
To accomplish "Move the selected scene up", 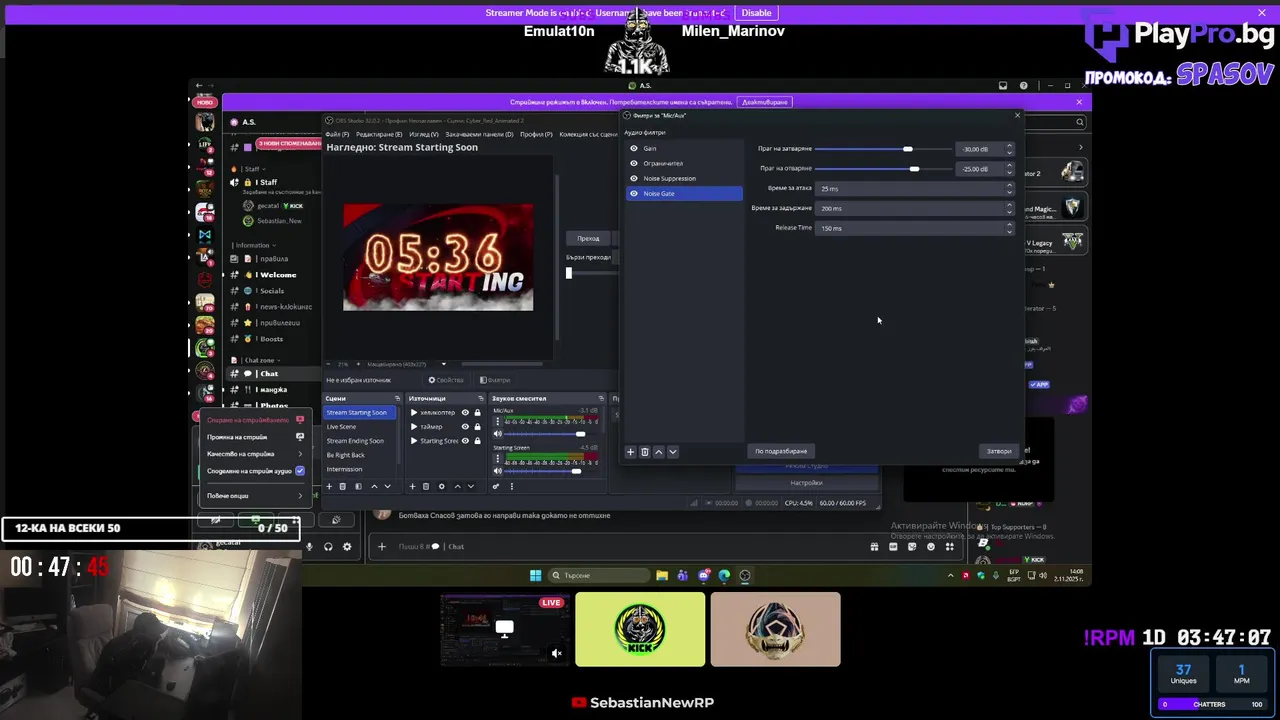I will pos(374,486).
